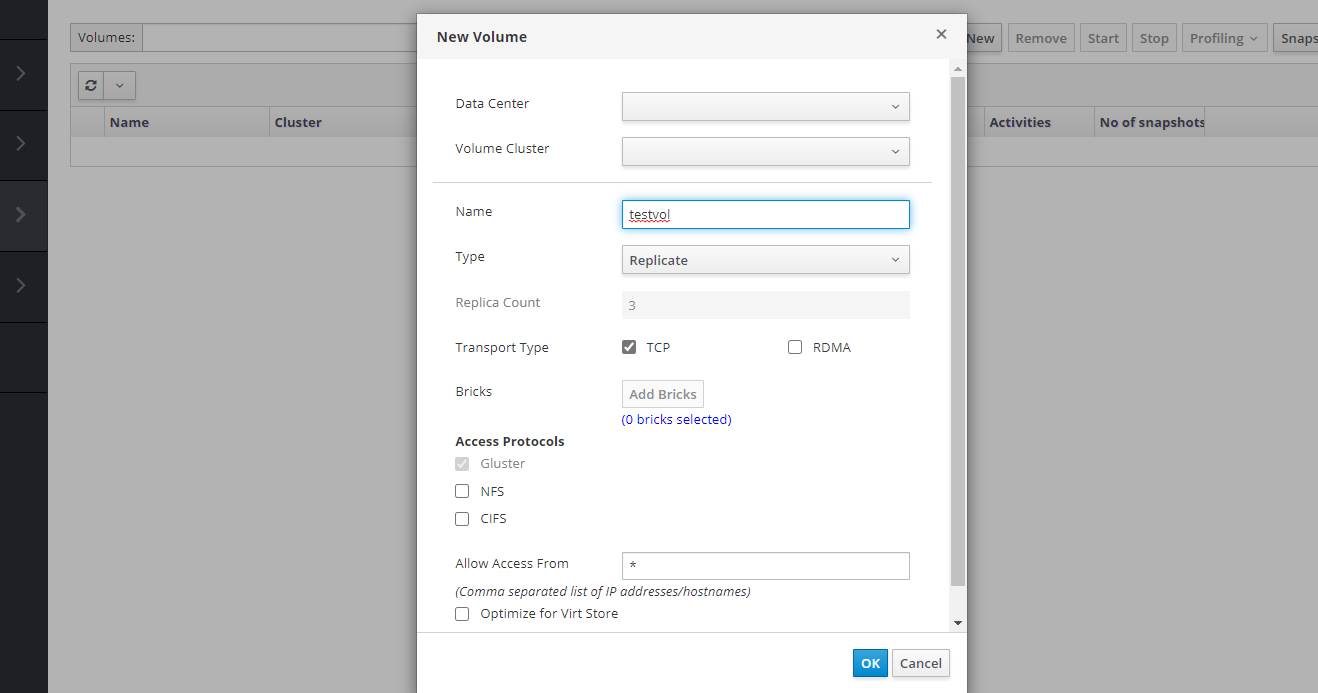Expand the fourth sidebar chevron

(x=21, y=286)
